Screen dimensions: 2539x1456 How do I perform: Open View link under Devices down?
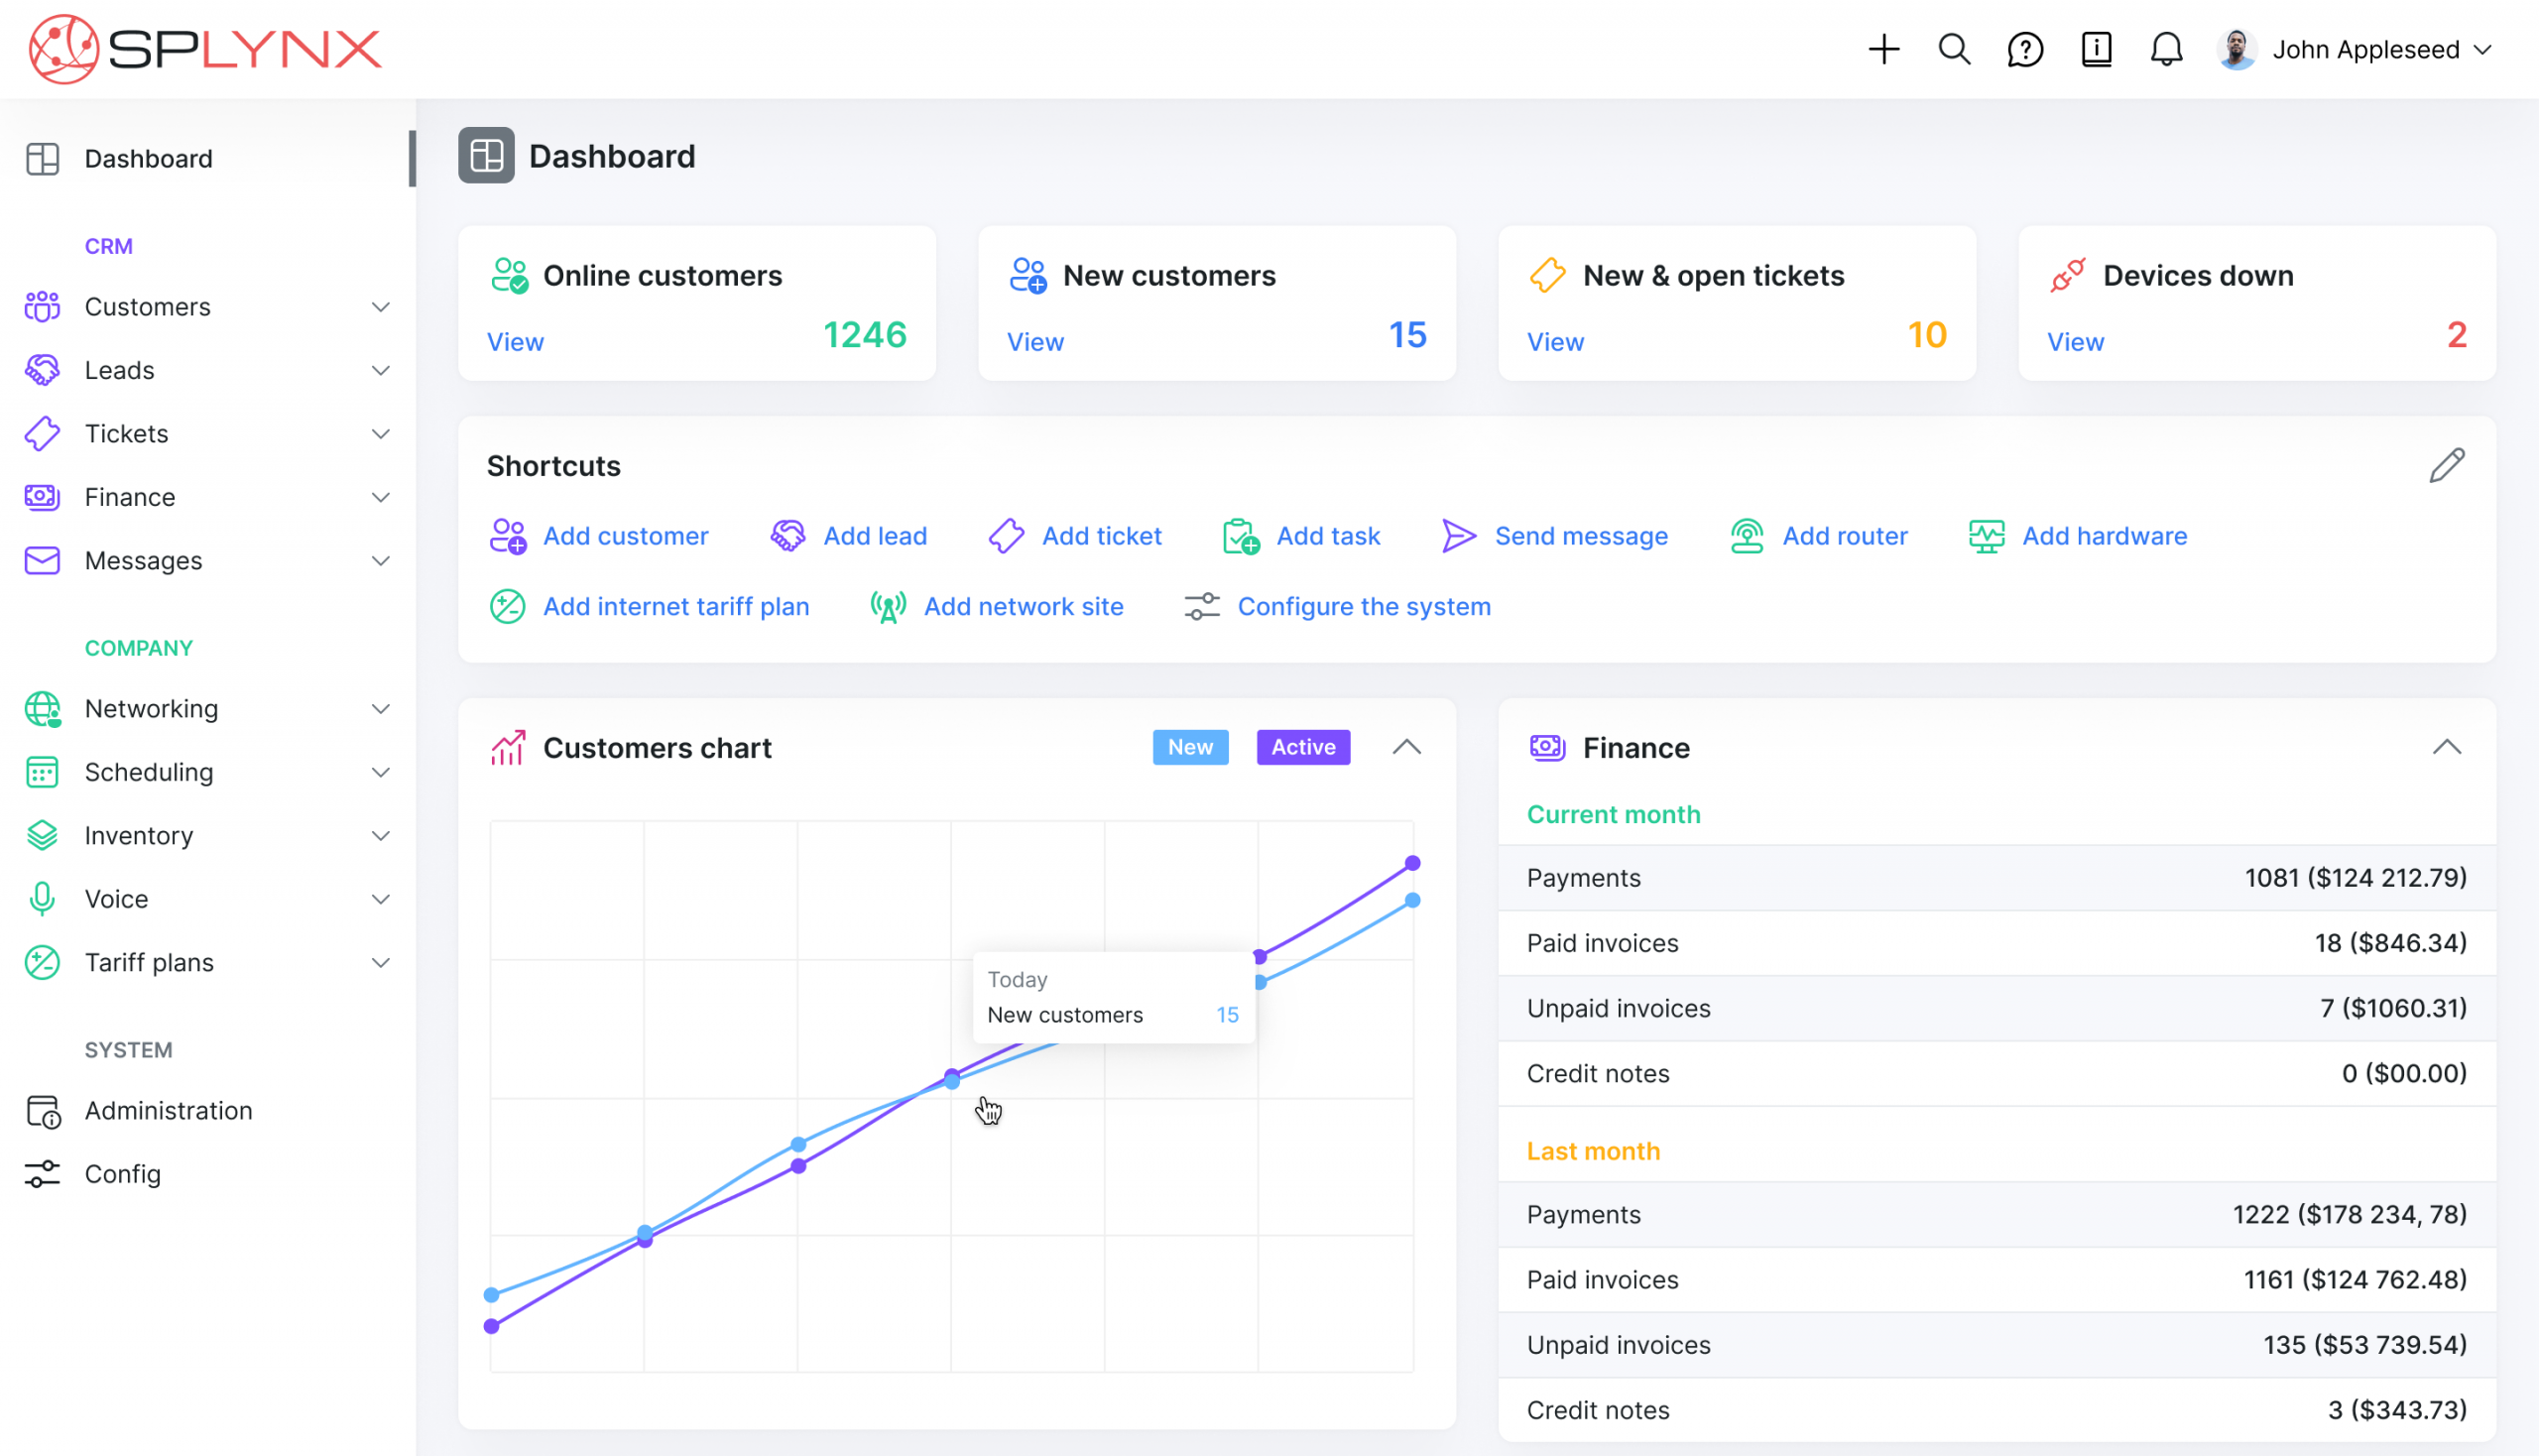2075,341
